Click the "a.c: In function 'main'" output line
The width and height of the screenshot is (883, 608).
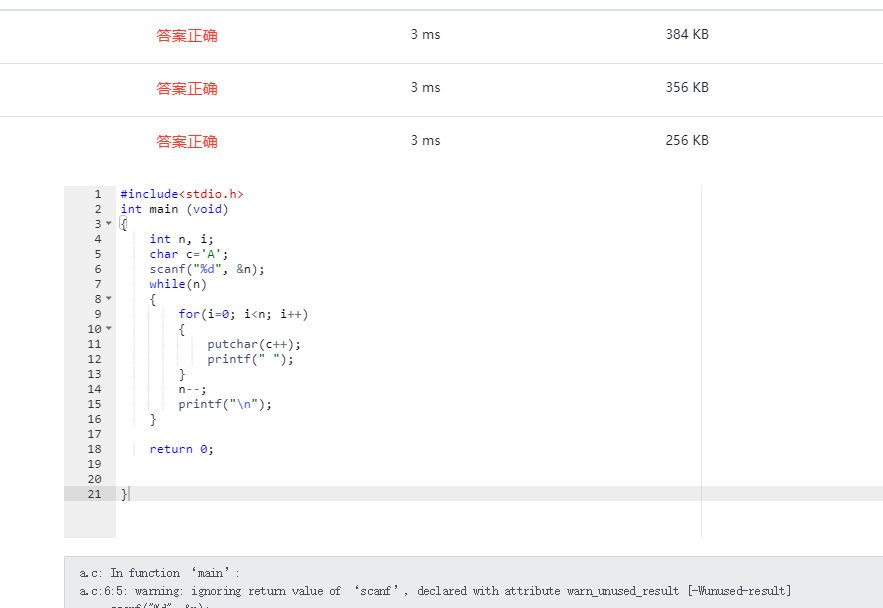pyautogui.click(x=160, y=573)
